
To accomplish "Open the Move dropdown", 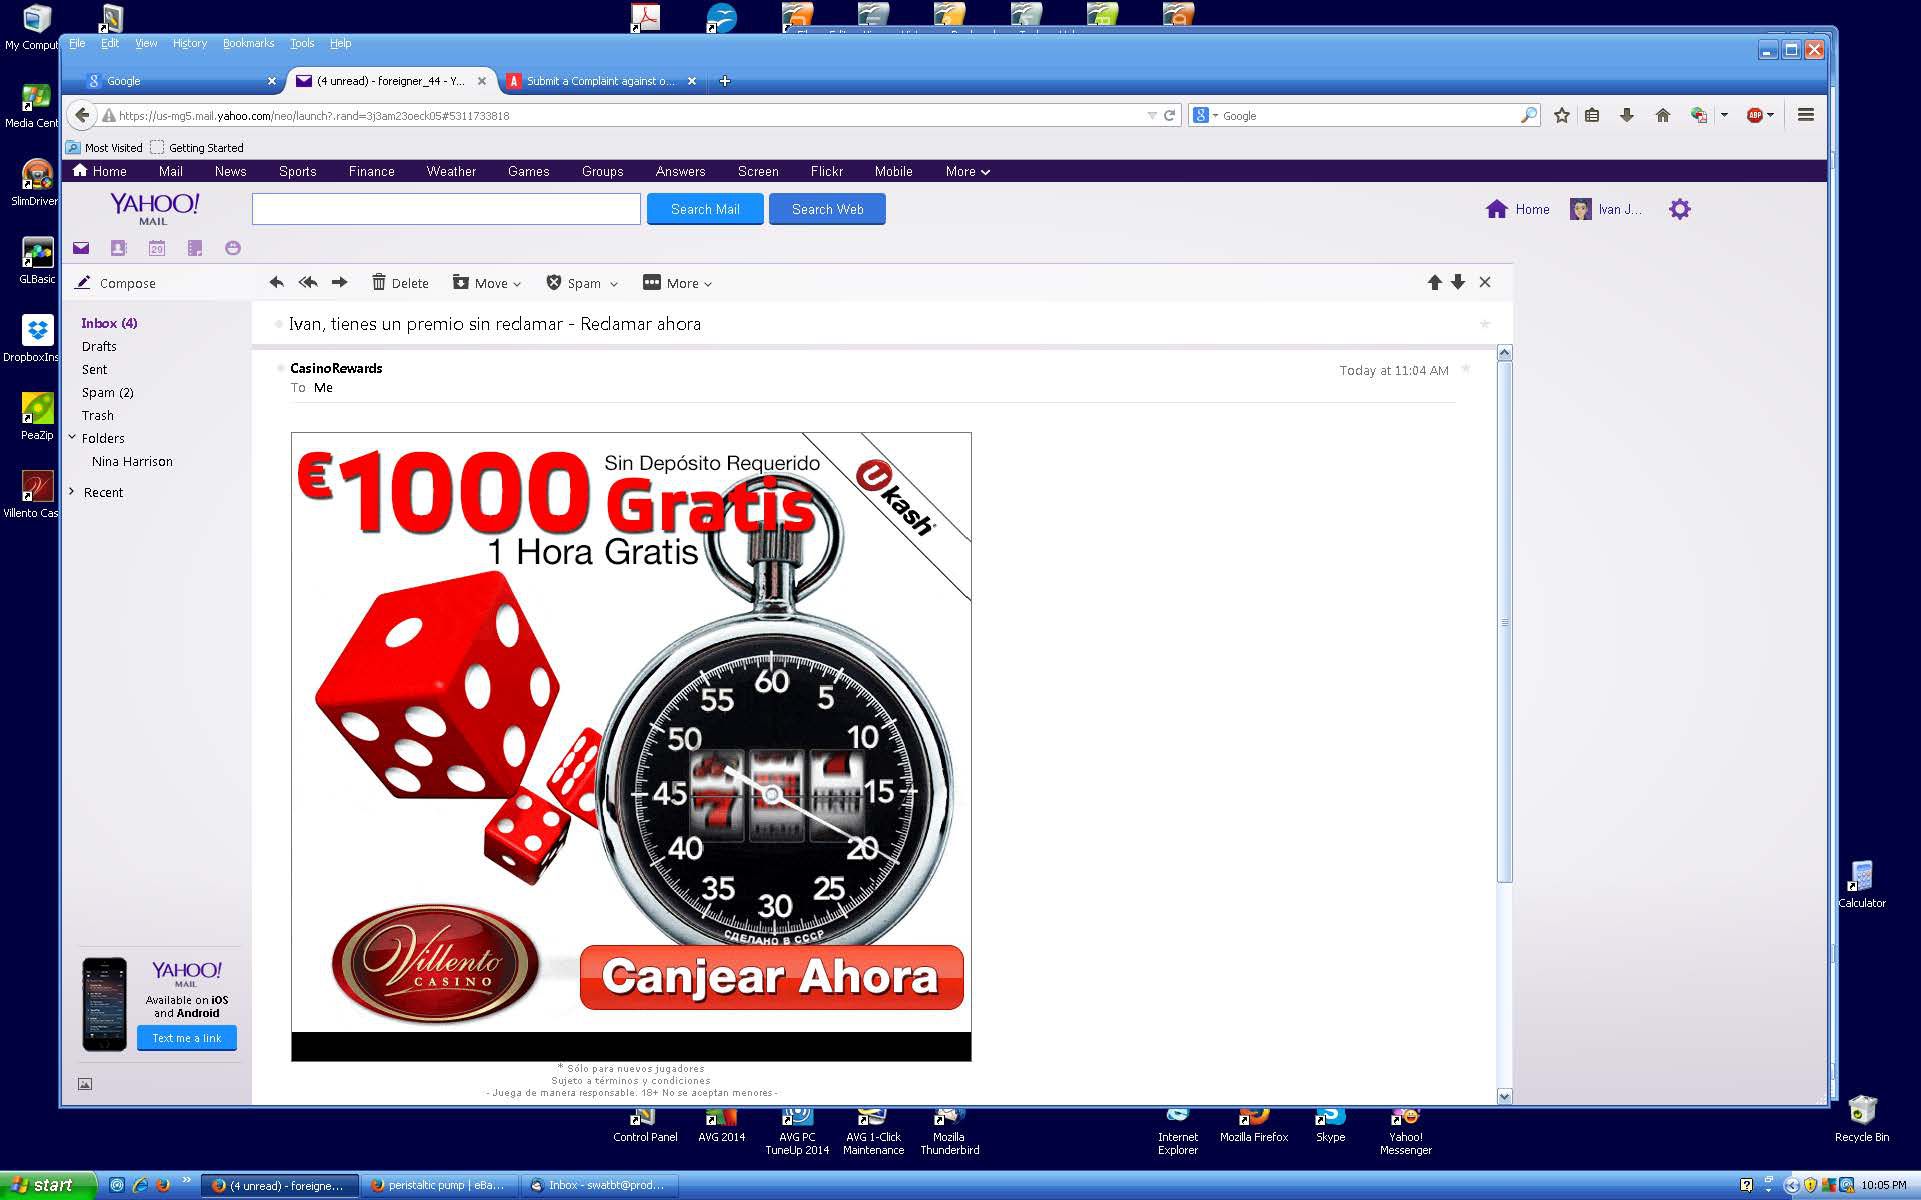I will click(x=487, y=283).
